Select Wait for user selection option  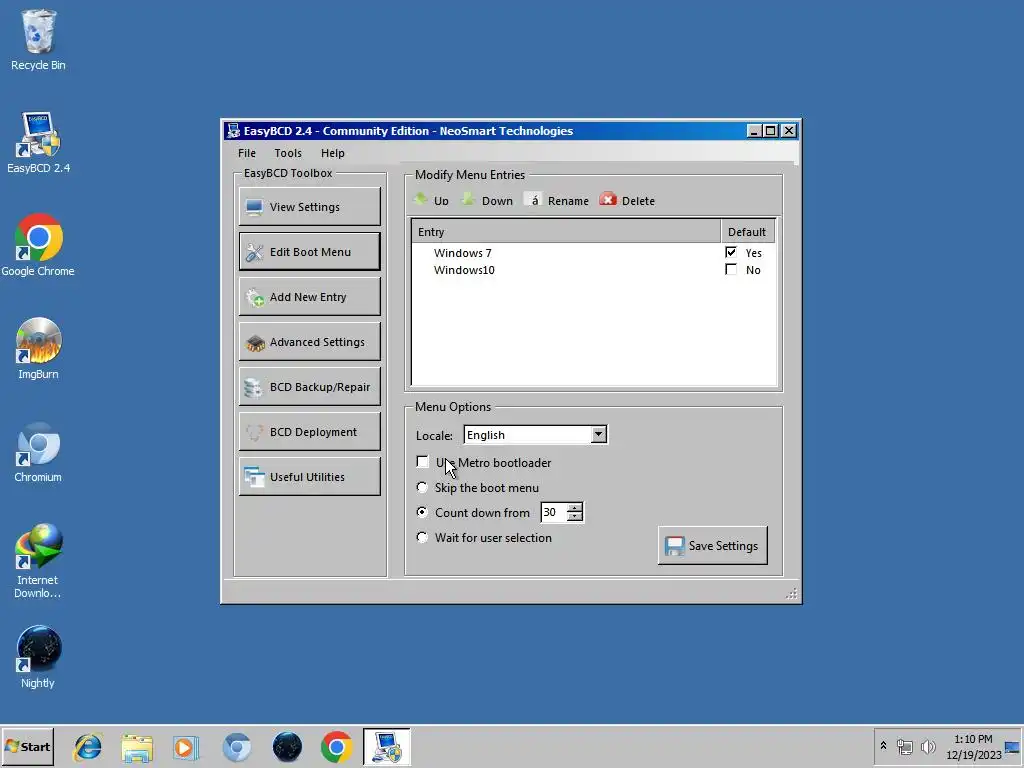pos(423,537)
